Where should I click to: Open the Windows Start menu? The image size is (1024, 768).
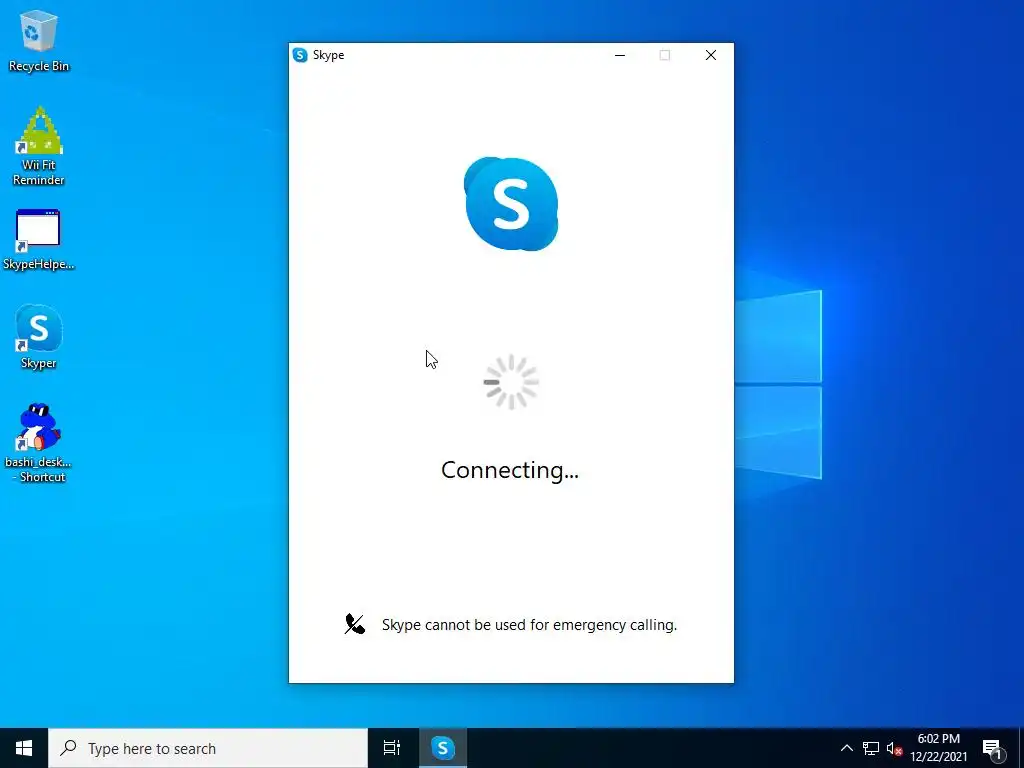pyautogui.click(x=24, y=748)
